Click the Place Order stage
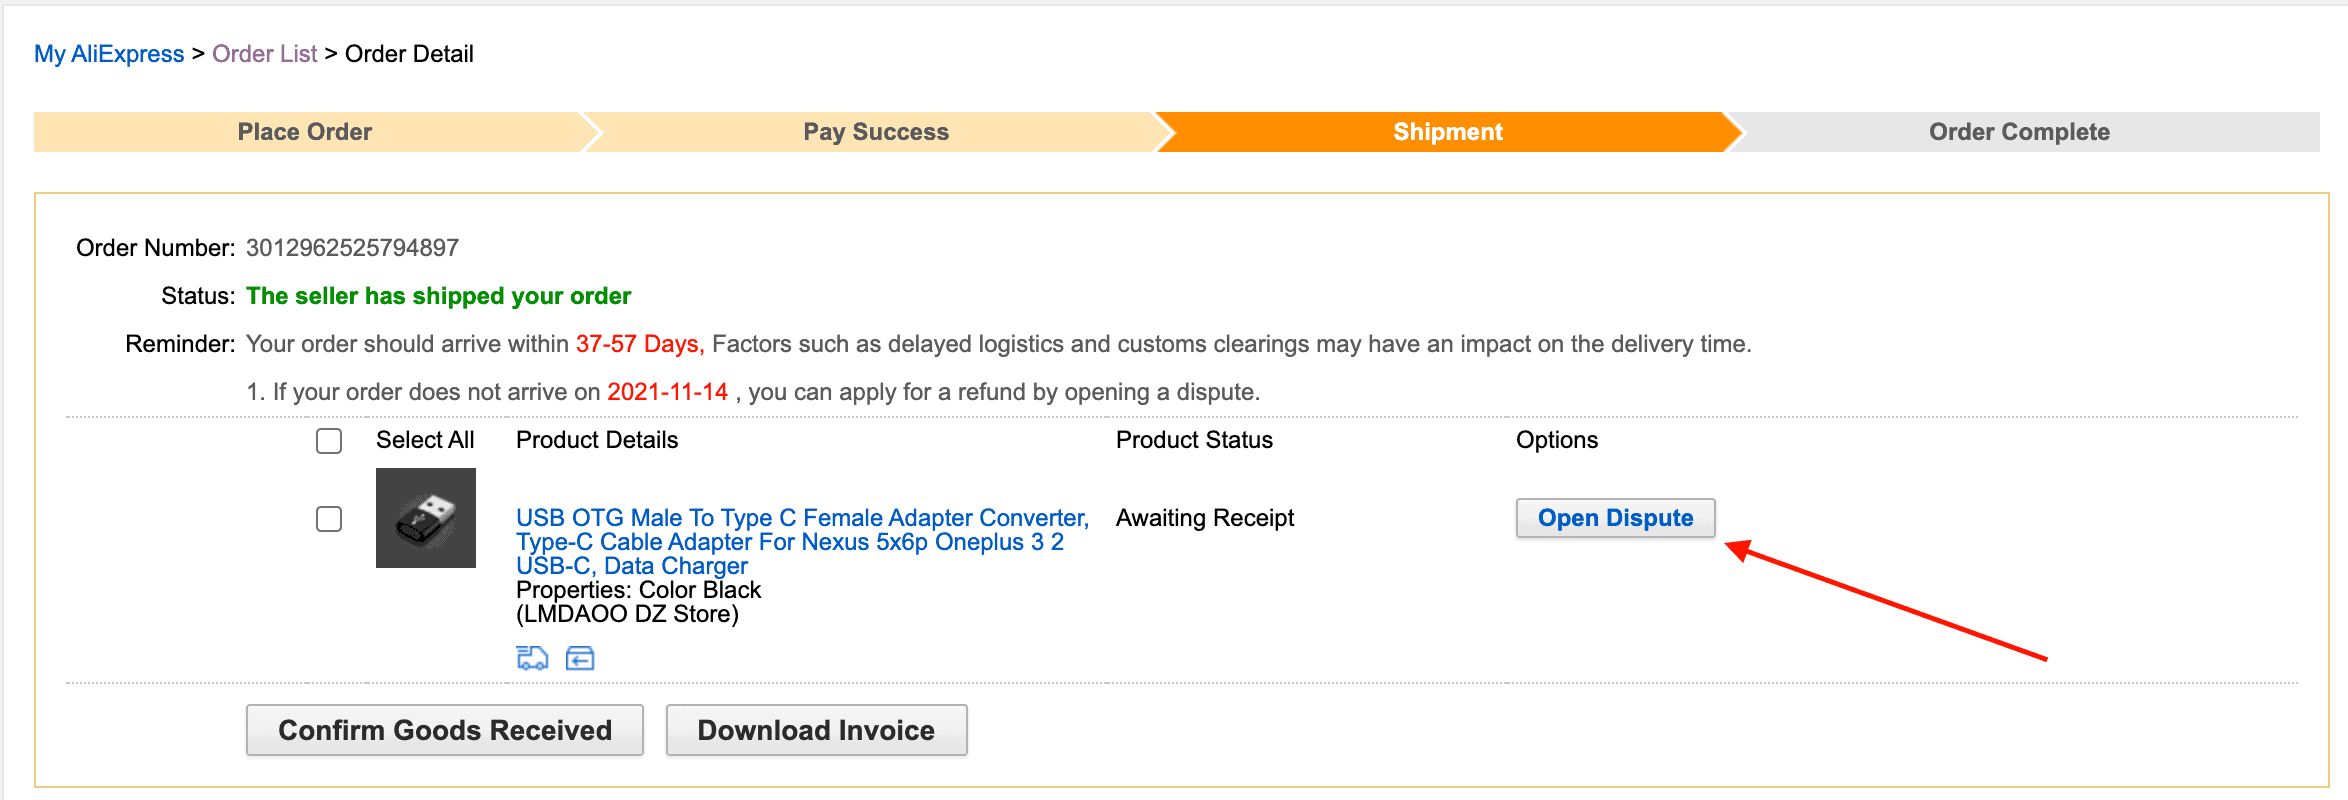The image size is (2348, 800). pyautogui.click(x=304, y=131)
